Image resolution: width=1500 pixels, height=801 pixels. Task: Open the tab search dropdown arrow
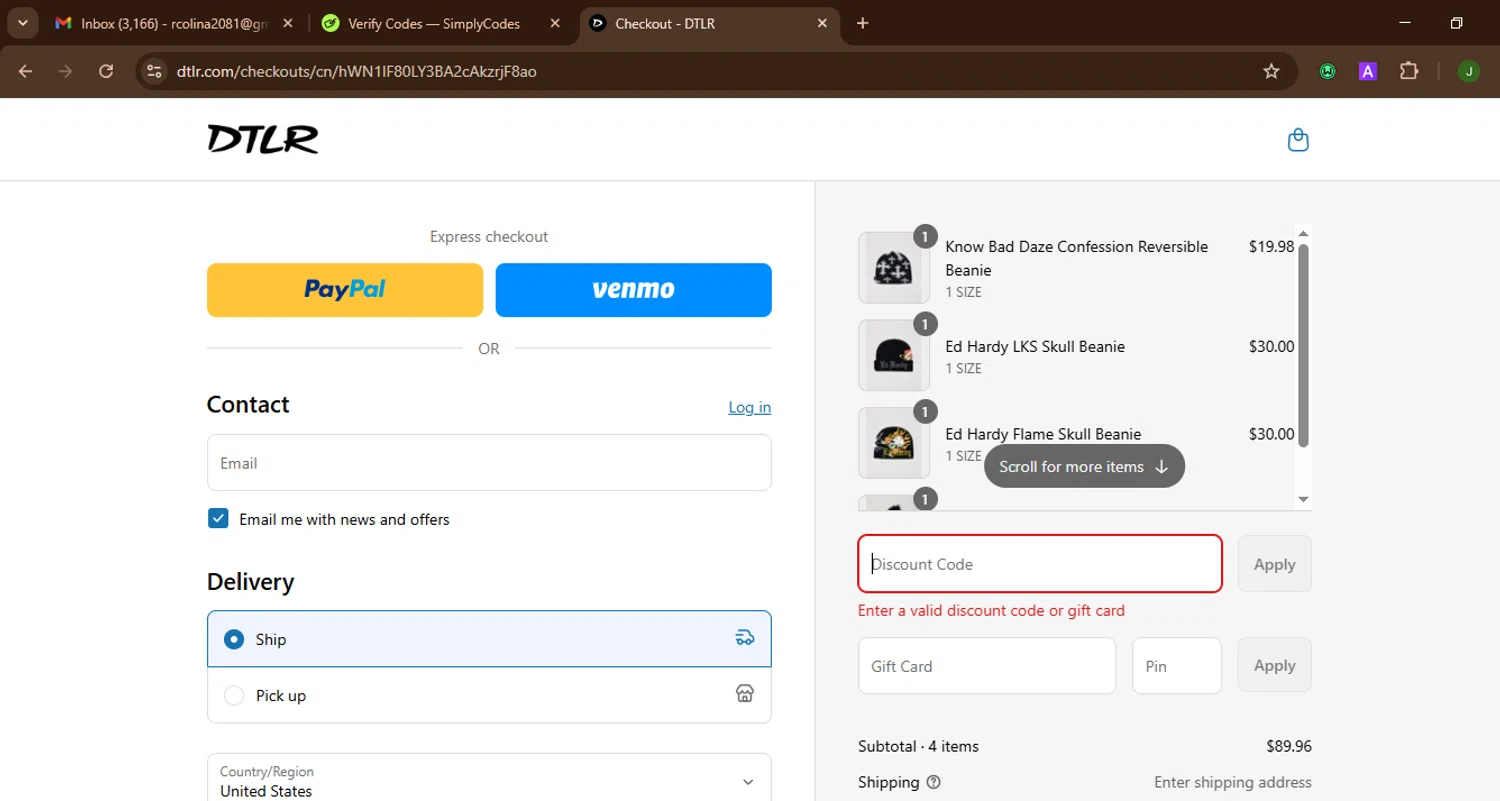click(22, 23)
